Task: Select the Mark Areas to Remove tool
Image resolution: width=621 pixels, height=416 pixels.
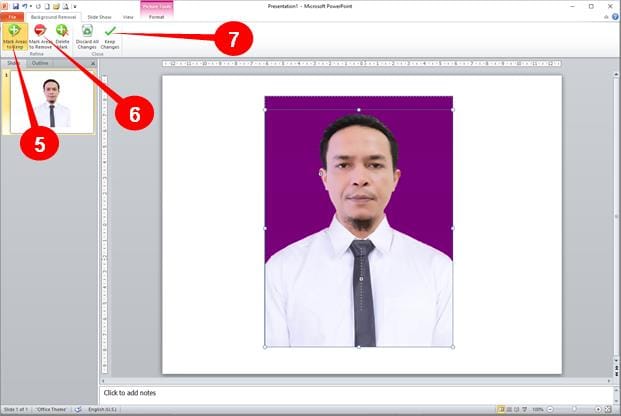Action: pos(39,37)
